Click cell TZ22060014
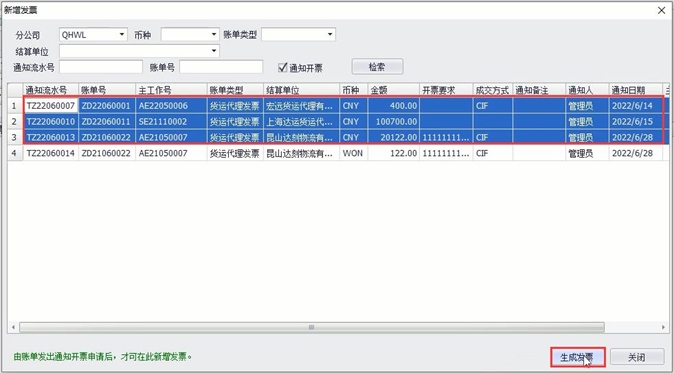The width and height of the screenshot is (674, 373). click(50, 153)
